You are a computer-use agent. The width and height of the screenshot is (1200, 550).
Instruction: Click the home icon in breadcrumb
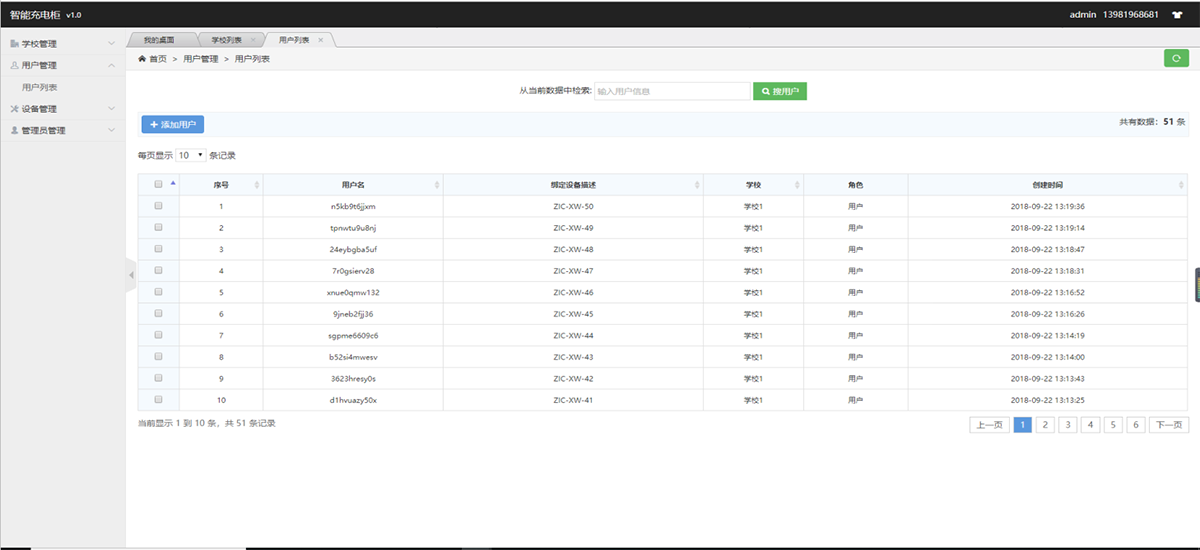pos(142,59)
